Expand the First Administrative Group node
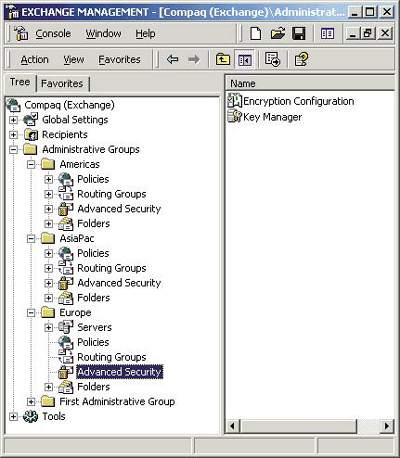This screenshot has width=400, height=458. coord(31,402)
